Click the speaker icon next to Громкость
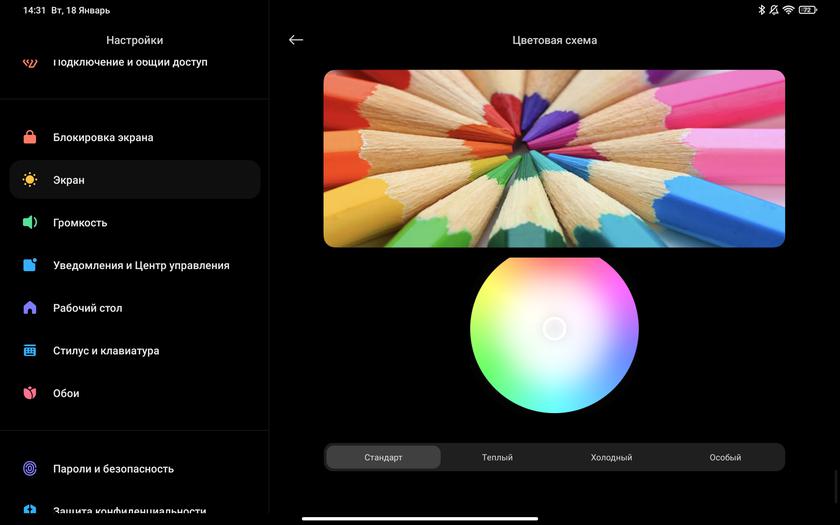Image resolution: width=840 pixels, height=525 pixels. click(x=30, y=223)
